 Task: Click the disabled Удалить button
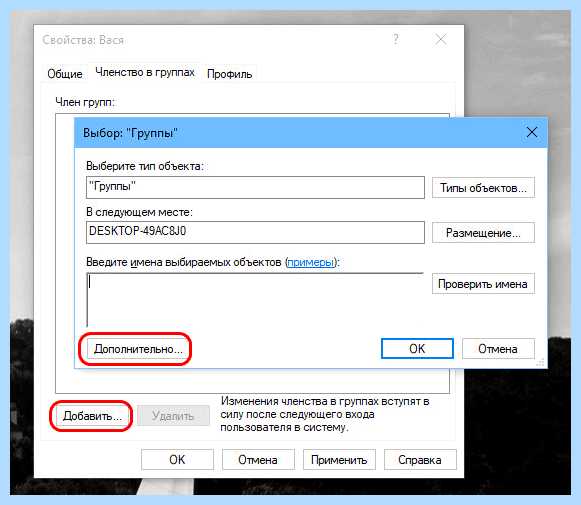click(173, 416)
